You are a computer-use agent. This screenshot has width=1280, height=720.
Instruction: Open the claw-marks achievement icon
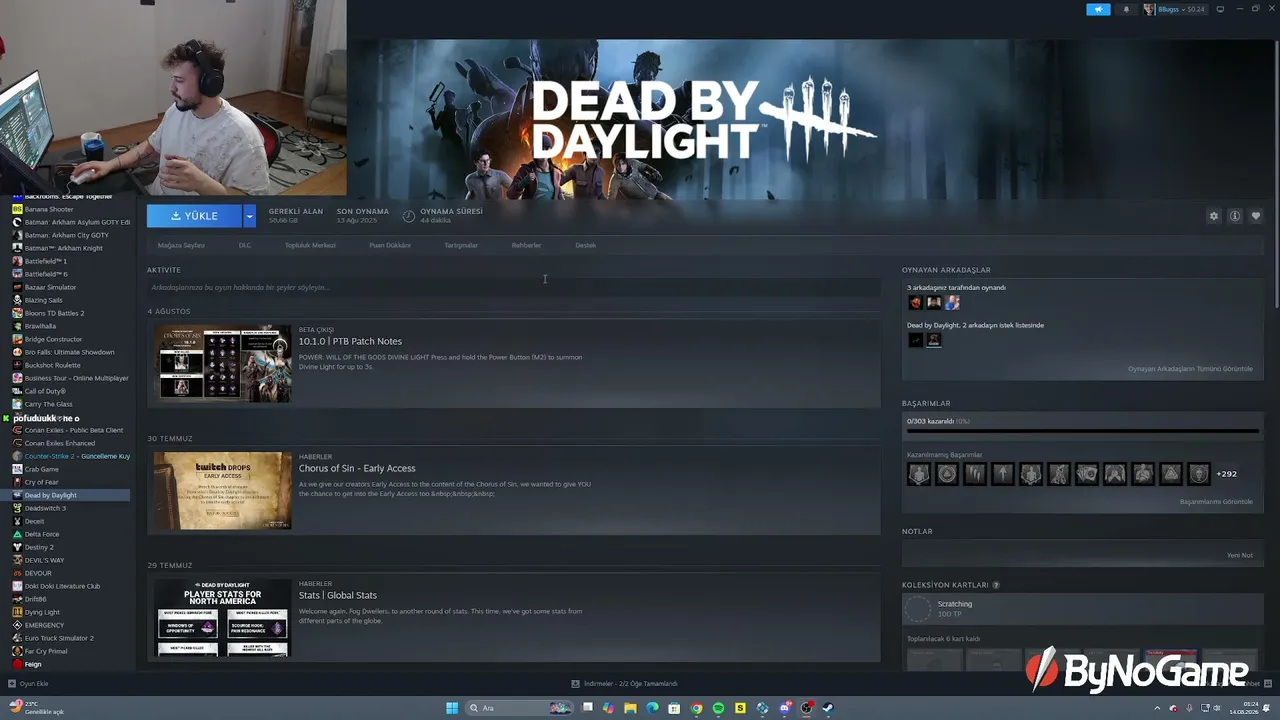pos(975,474)
